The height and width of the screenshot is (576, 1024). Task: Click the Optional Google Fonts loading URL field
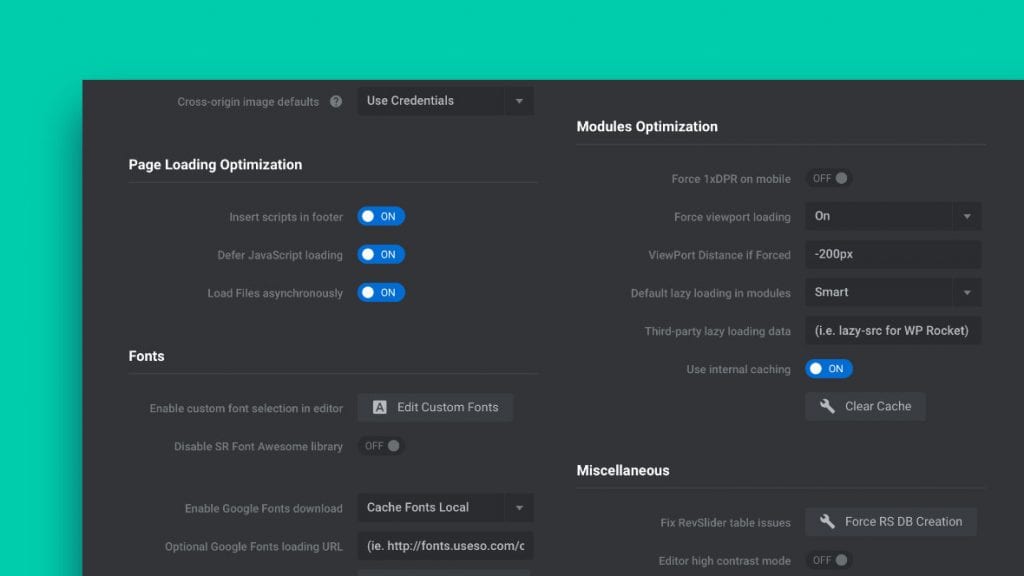point(445,546)
